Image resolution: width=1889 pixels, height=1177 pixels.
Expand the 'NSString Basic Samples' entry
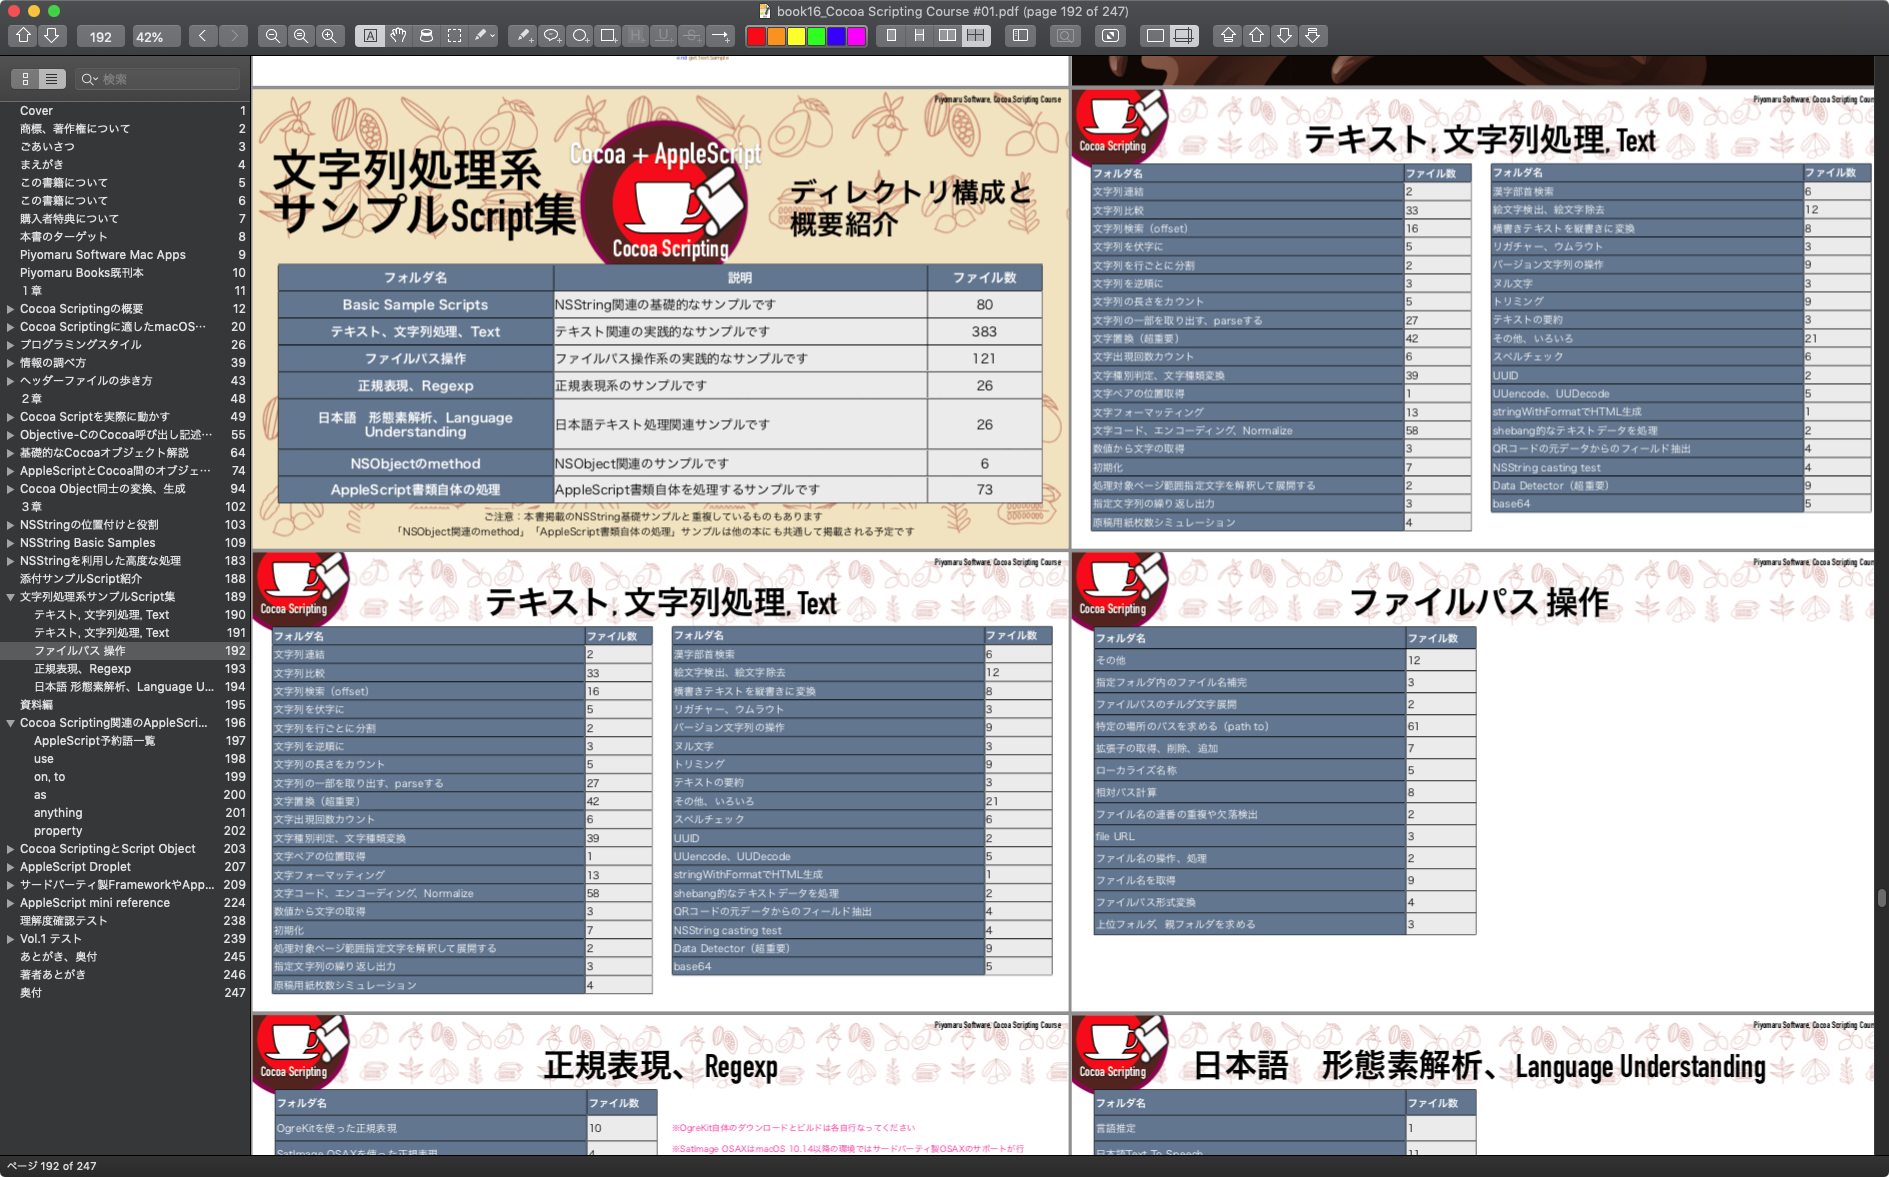(x=10, y=543)
